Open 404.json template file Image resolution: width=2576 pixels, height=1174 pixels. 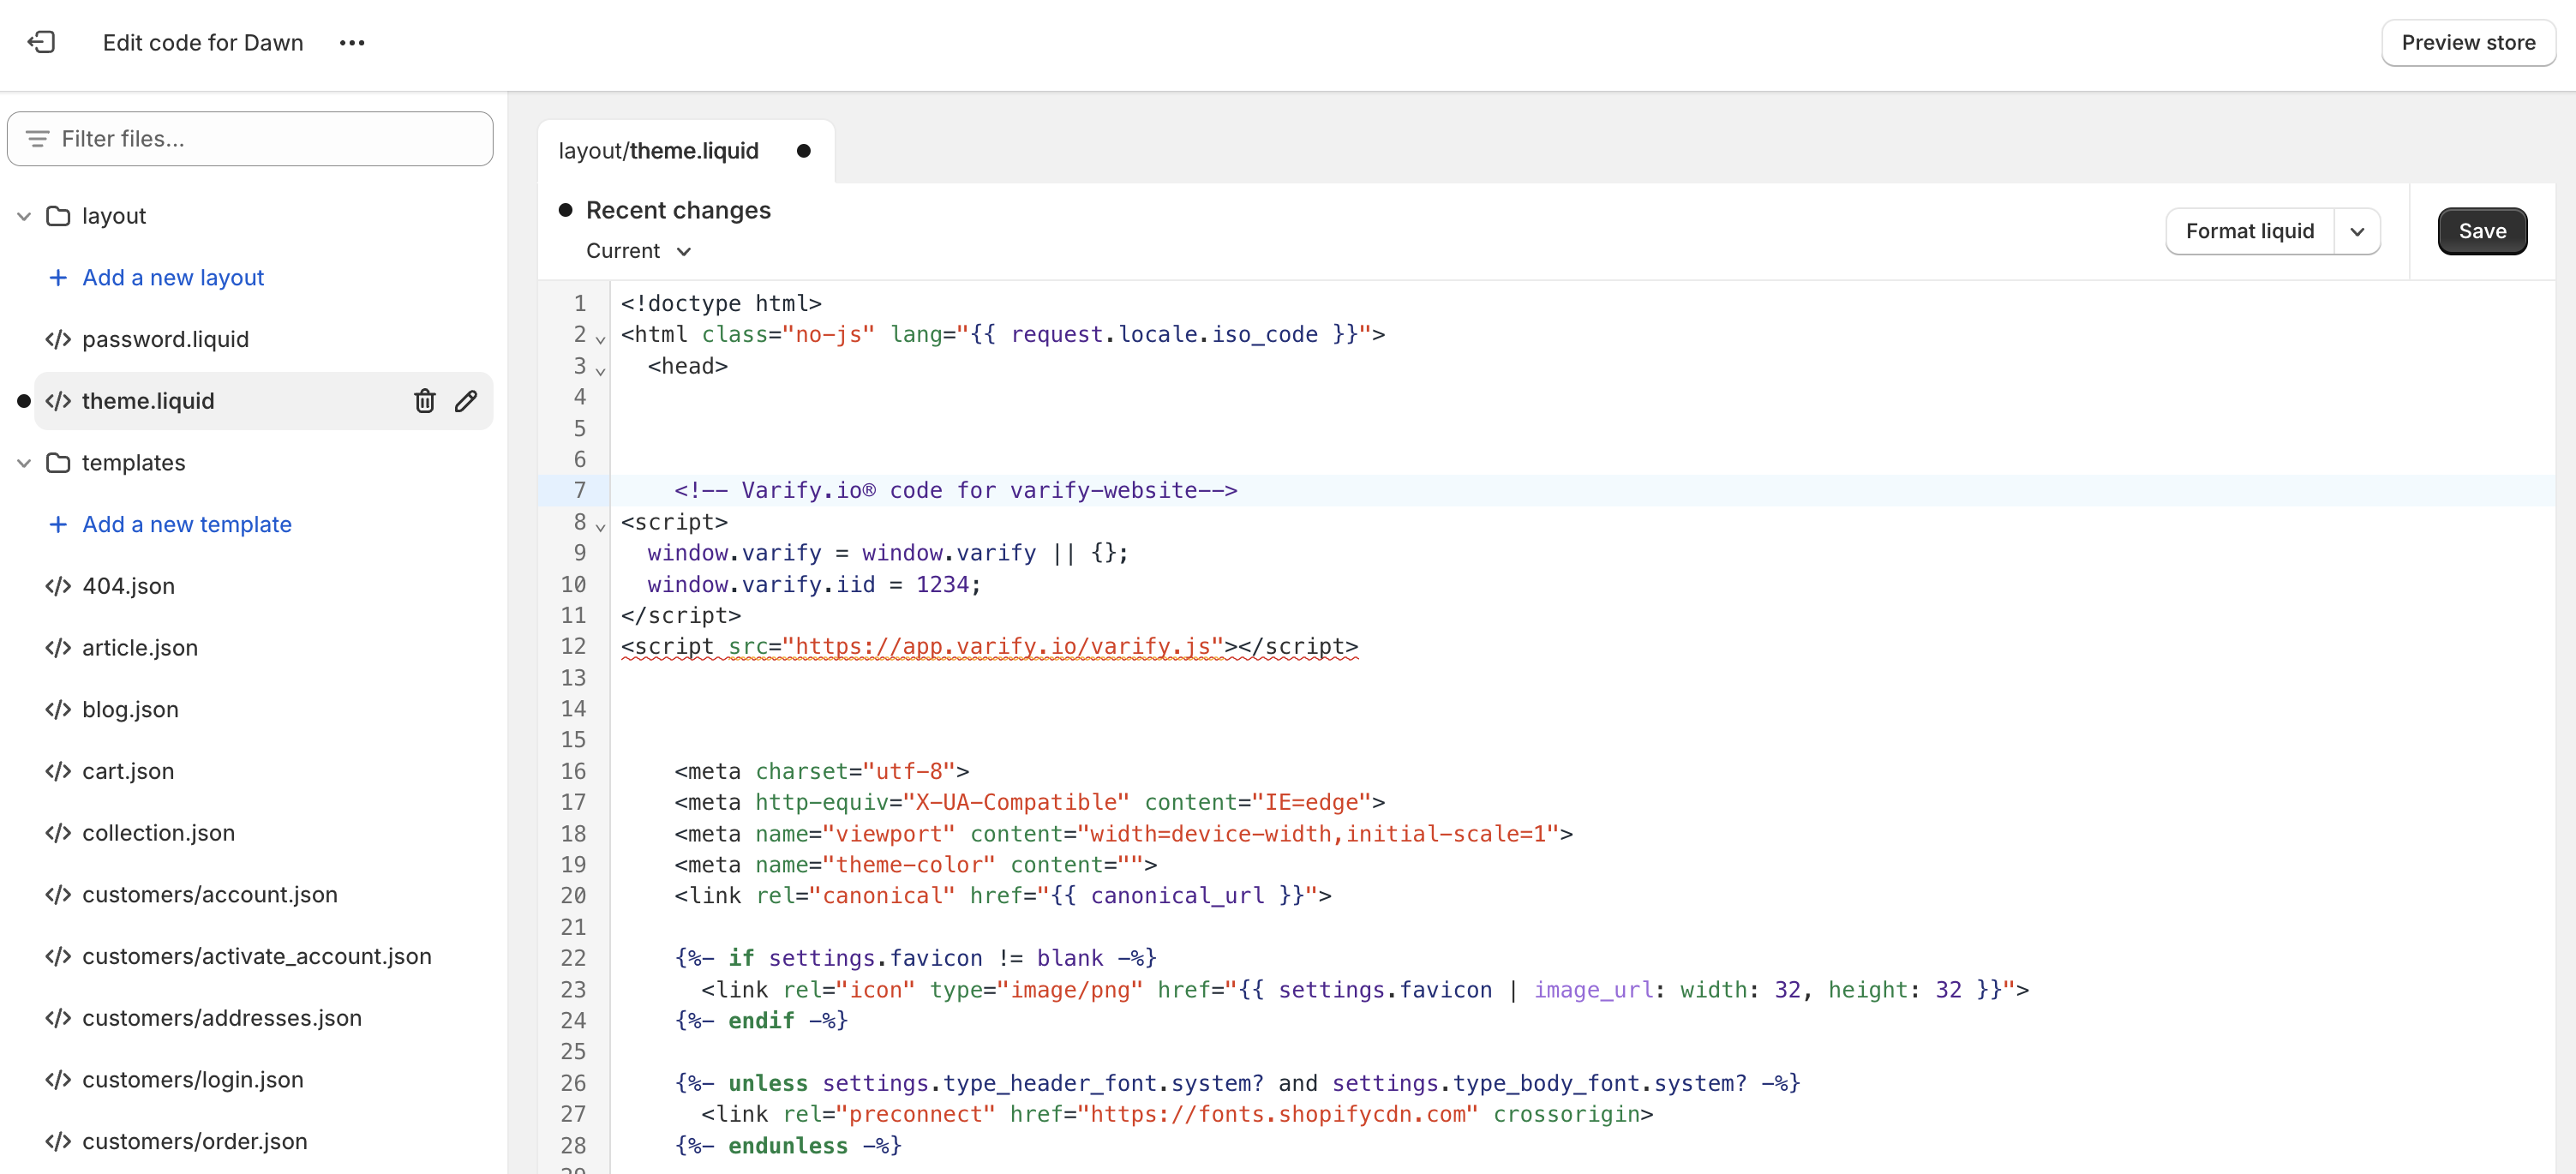point(128,586)
